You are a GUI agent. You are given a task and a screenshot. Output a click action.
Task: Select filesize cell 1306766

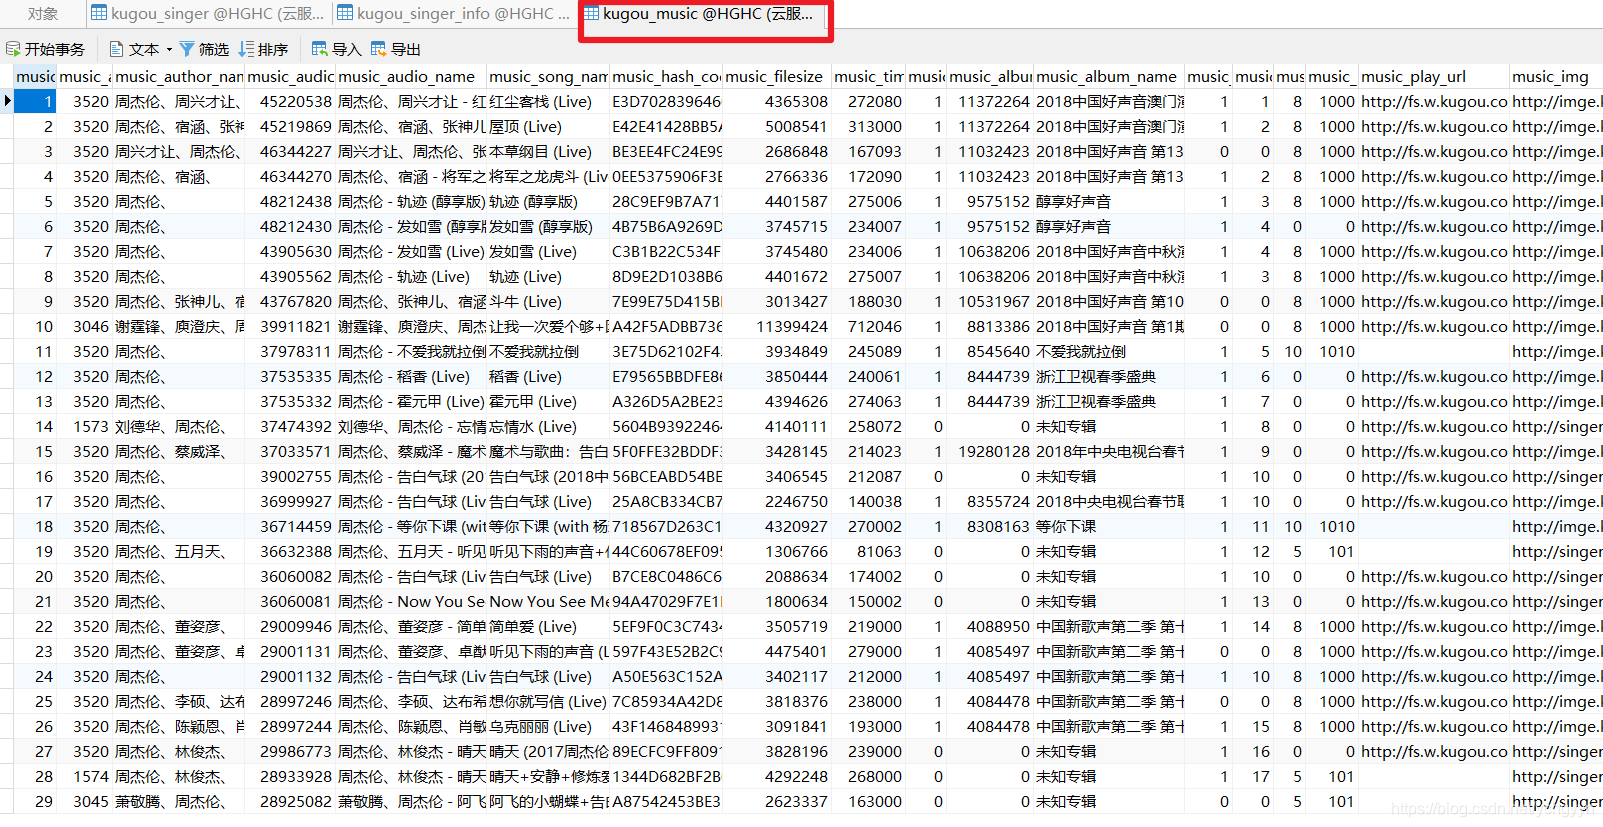tap(776, 551)
